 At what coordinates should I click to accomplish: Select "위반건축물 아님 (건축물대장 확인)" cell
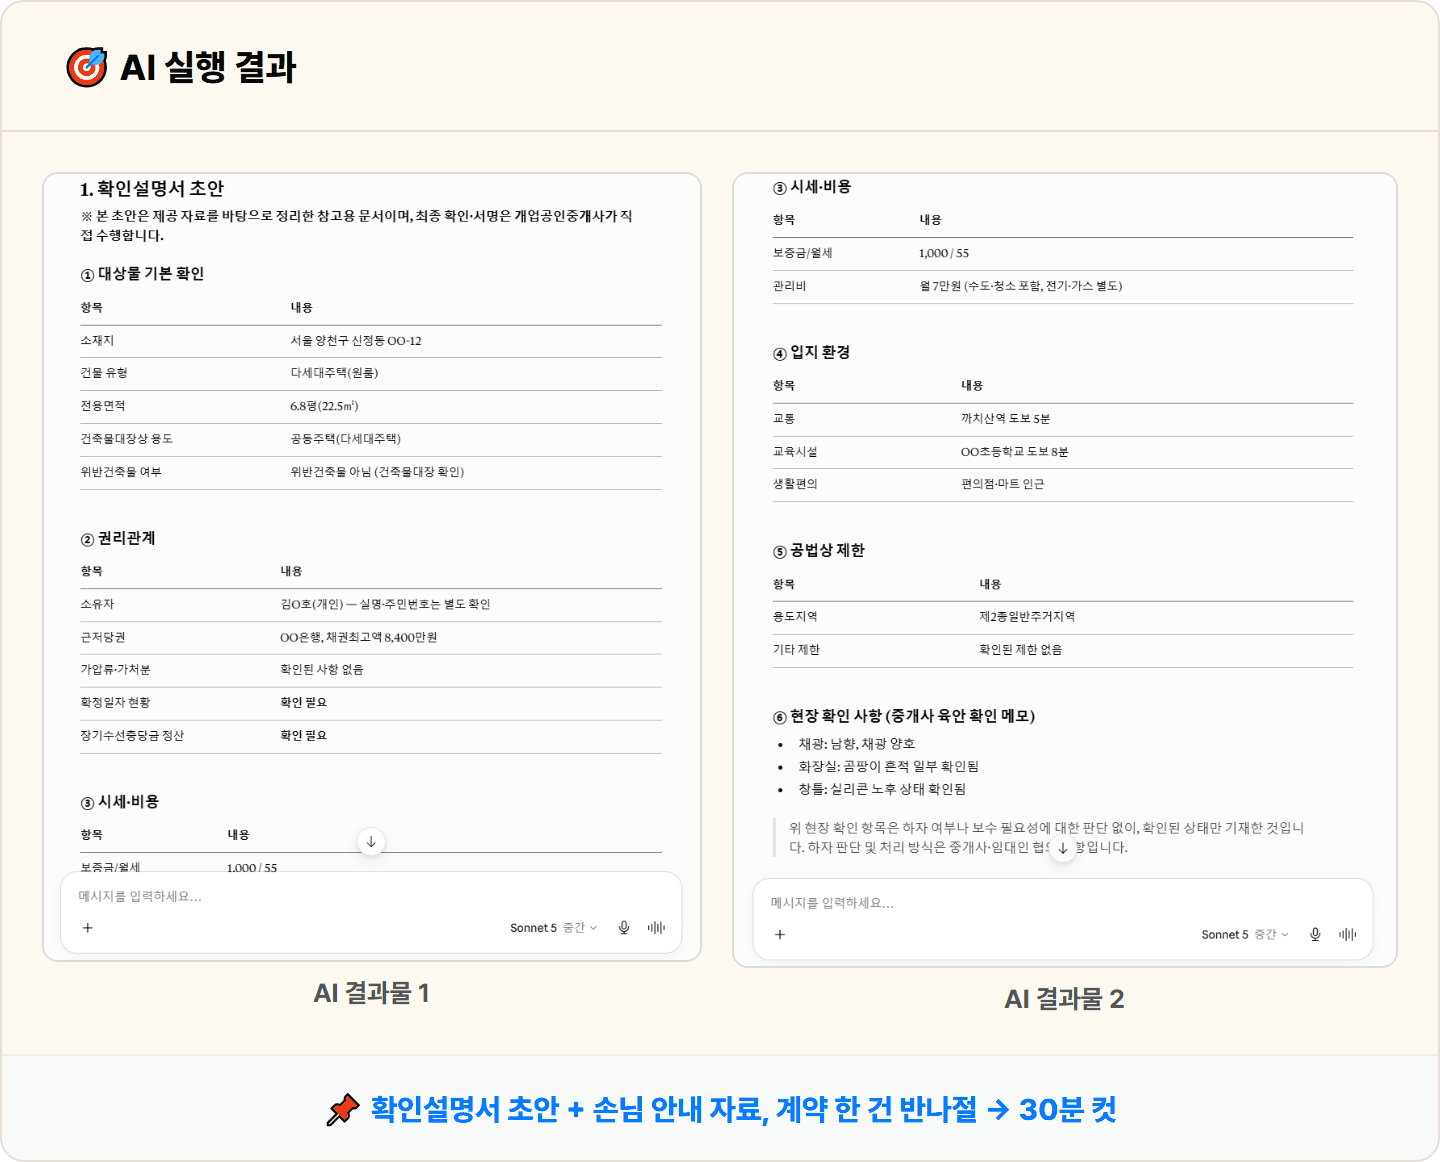coord(377,472)
